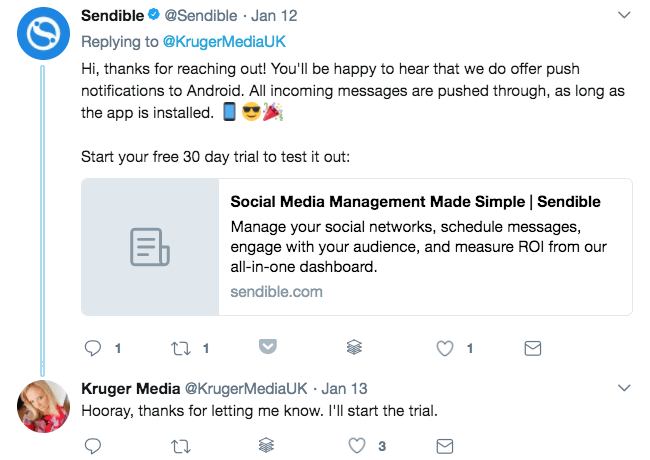The width and height of the screenshot is (650, 460).
Task: Share Kruger Media tweet via message
Action: click(x=445, y=445)
